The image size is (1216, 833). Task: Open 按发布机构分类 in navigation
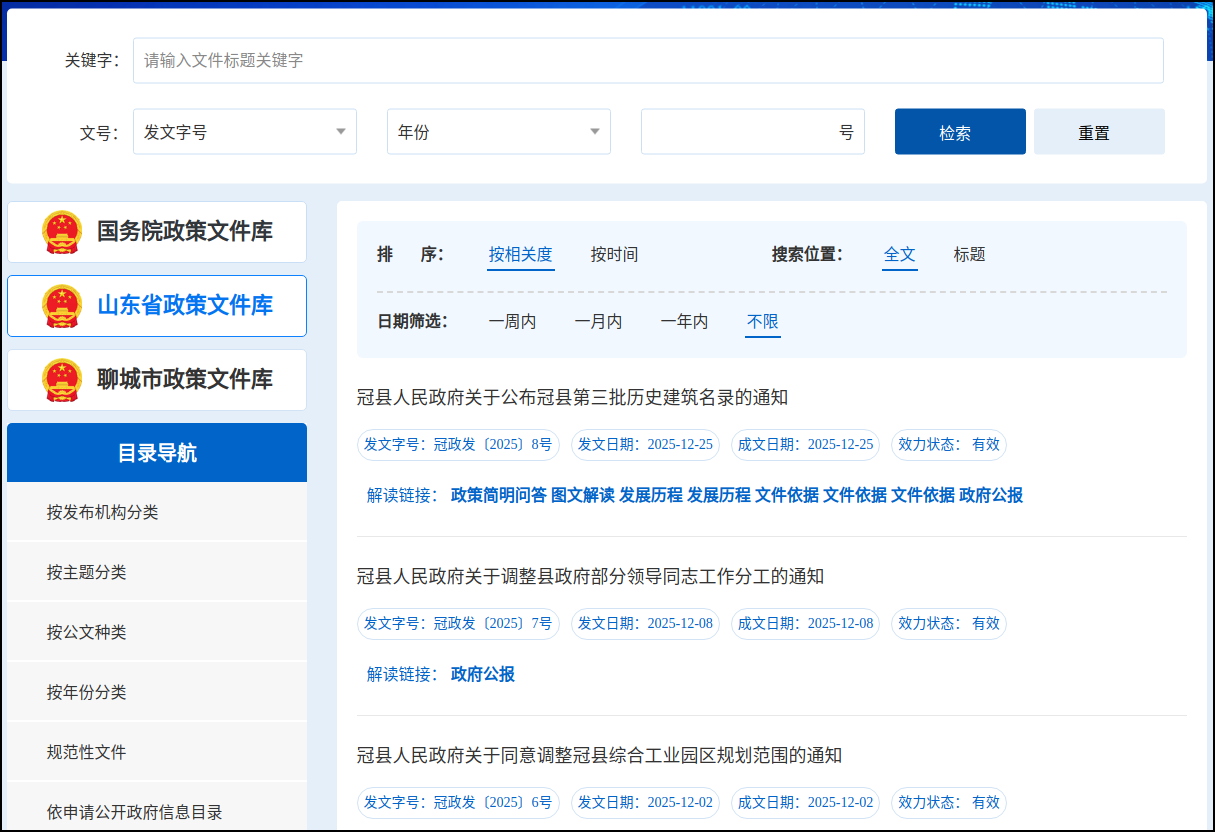coord(157,512)
